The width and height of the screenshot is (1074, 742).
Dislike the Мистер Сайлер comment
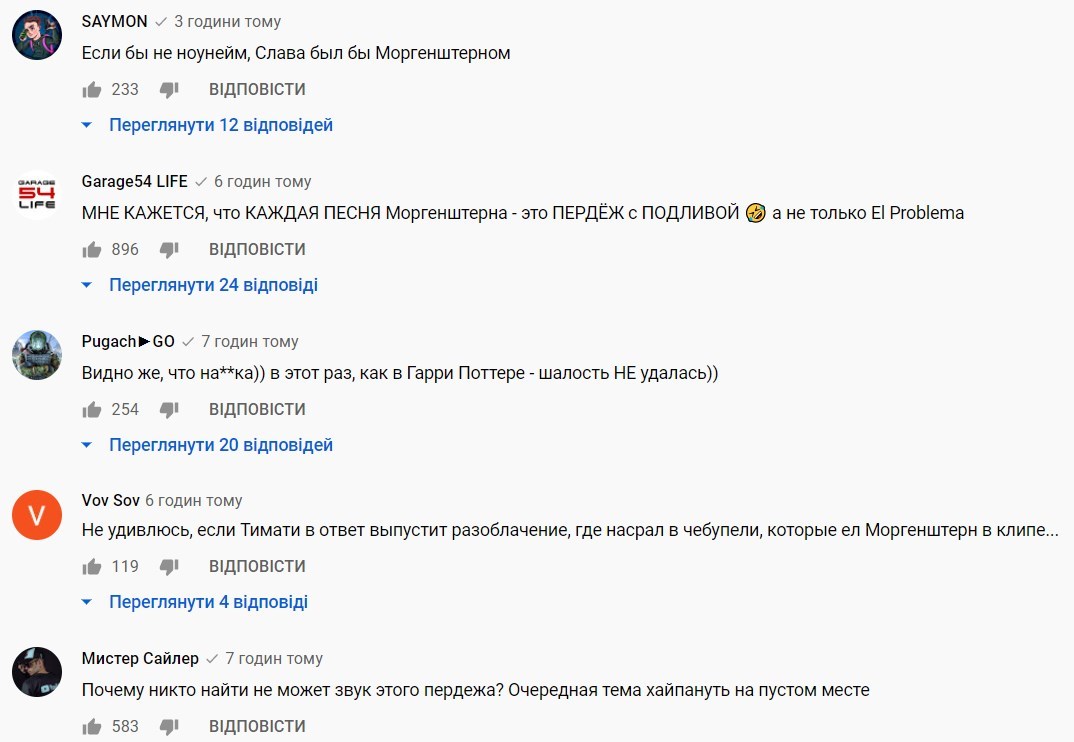(169, 727)
